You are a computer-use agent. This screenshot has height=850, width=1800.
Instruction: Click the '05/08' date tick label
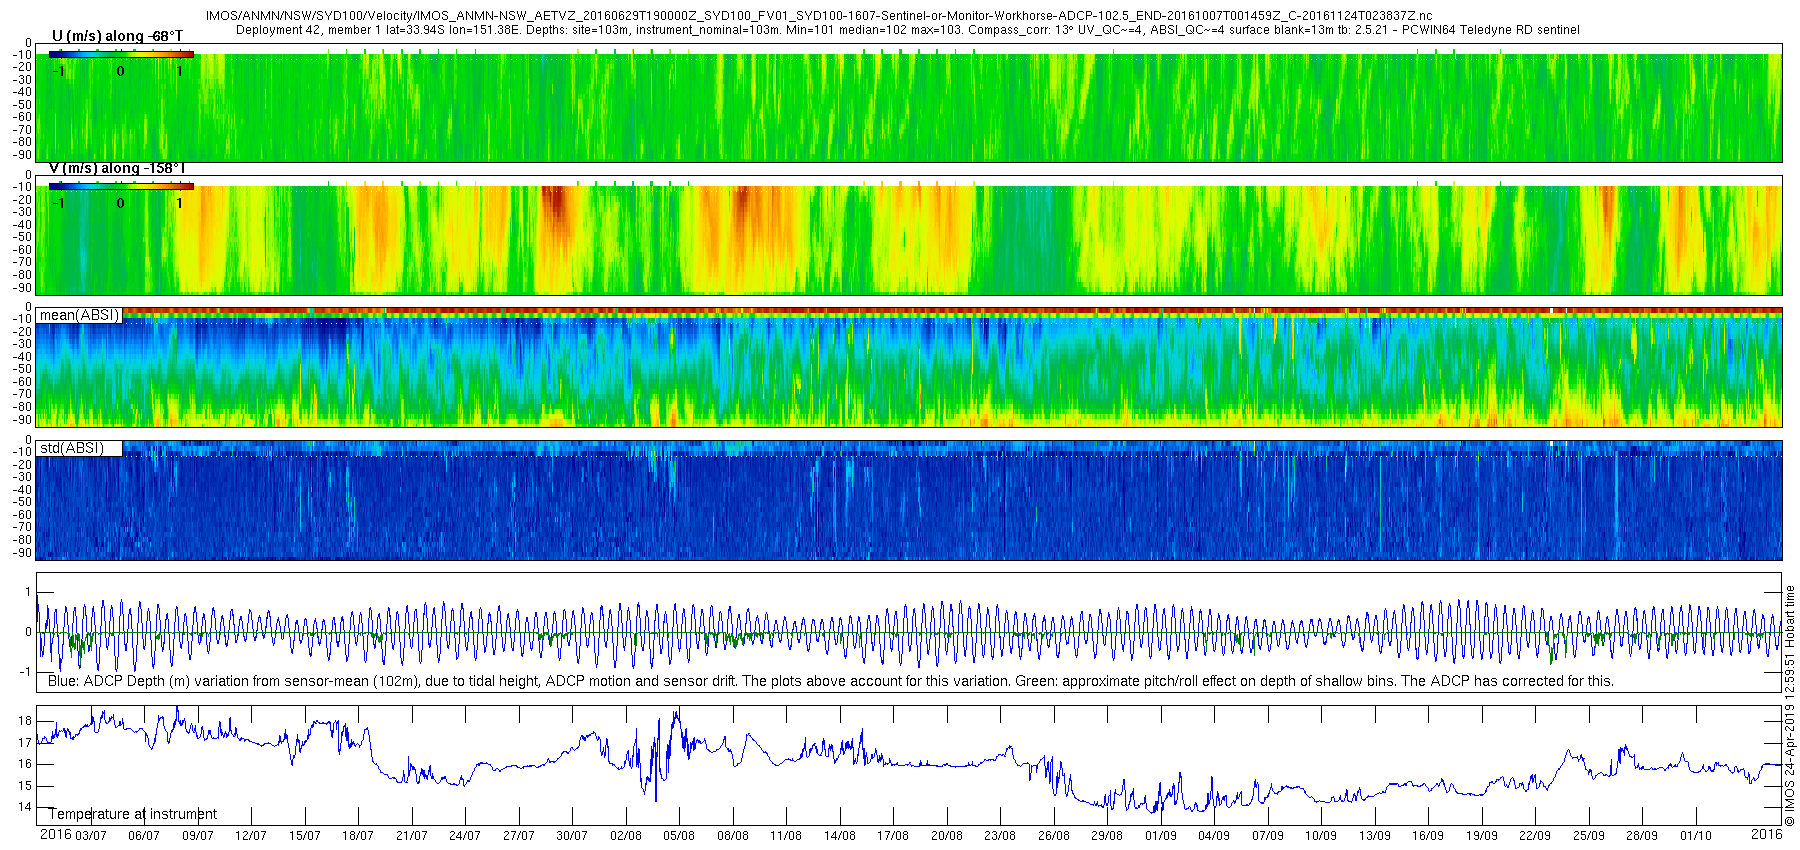679,835
